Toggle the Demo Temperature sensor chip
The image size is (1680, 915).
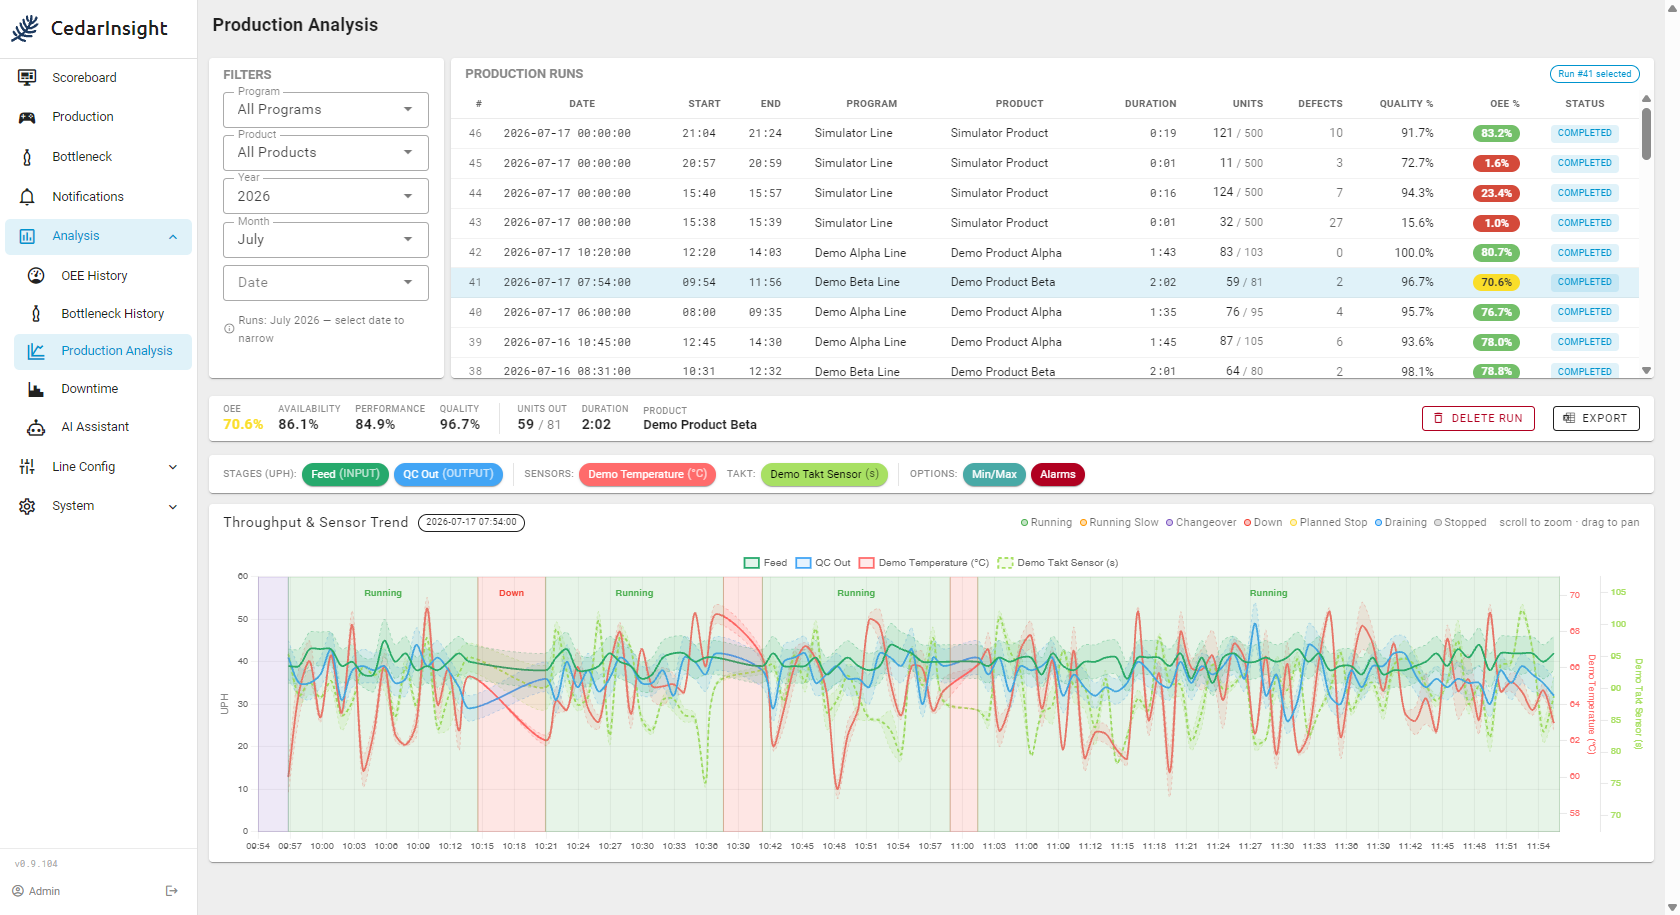[647, 474]
